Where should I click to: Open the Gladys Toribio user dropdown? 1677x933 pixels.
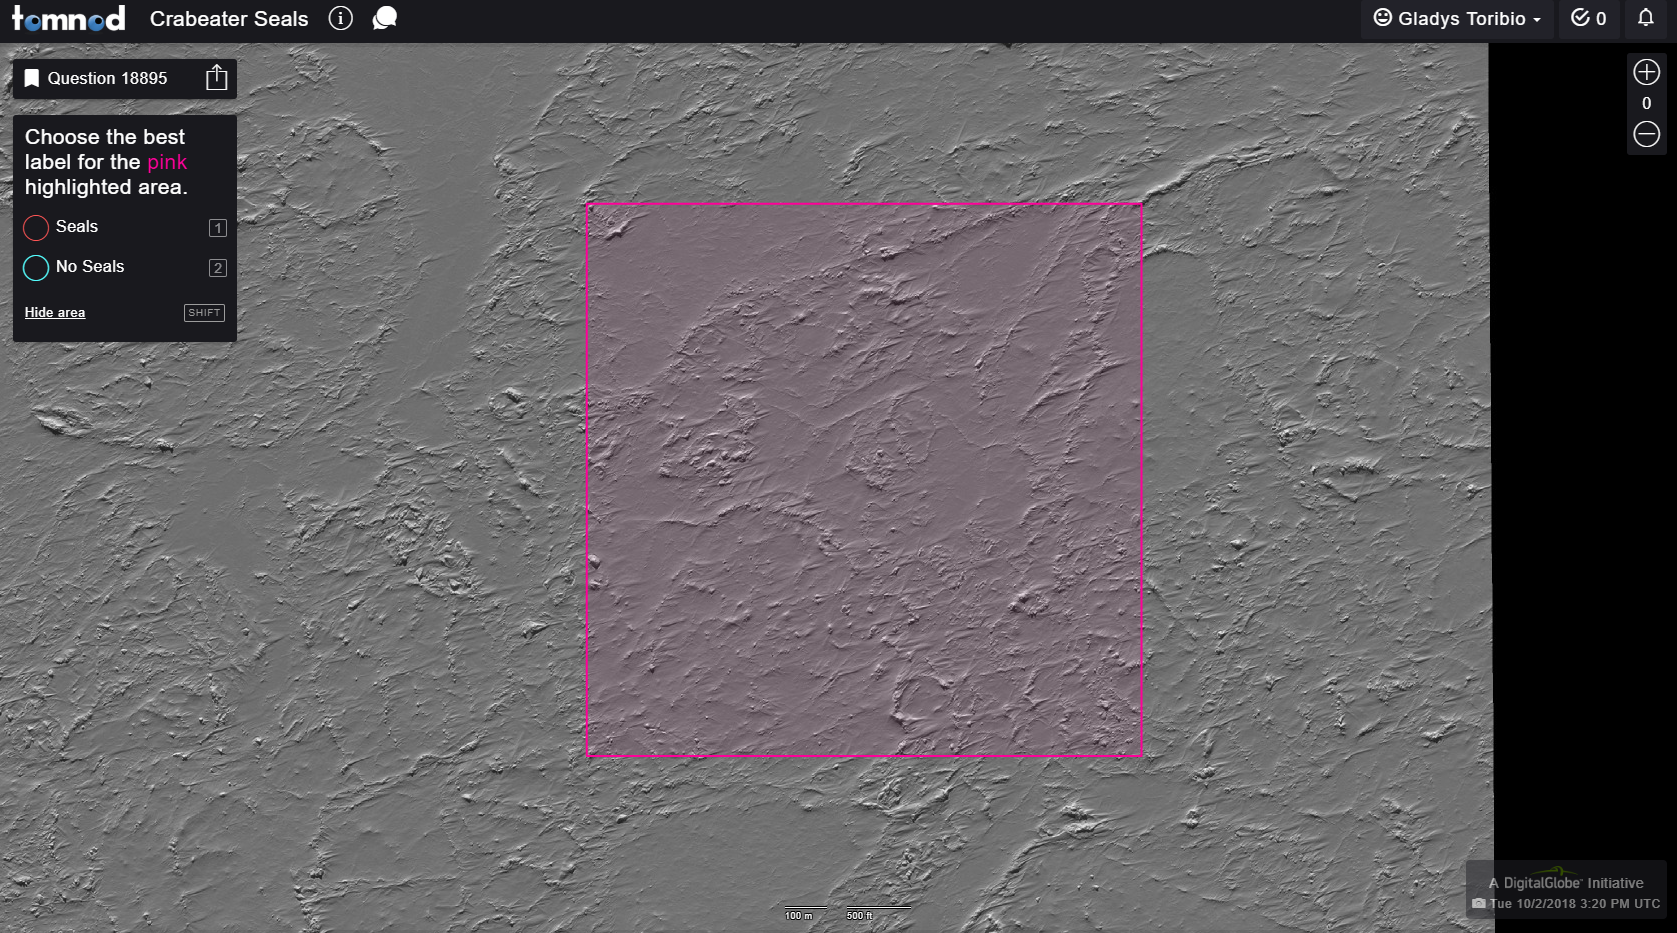pyautogui.click(x=1457, y=18)
